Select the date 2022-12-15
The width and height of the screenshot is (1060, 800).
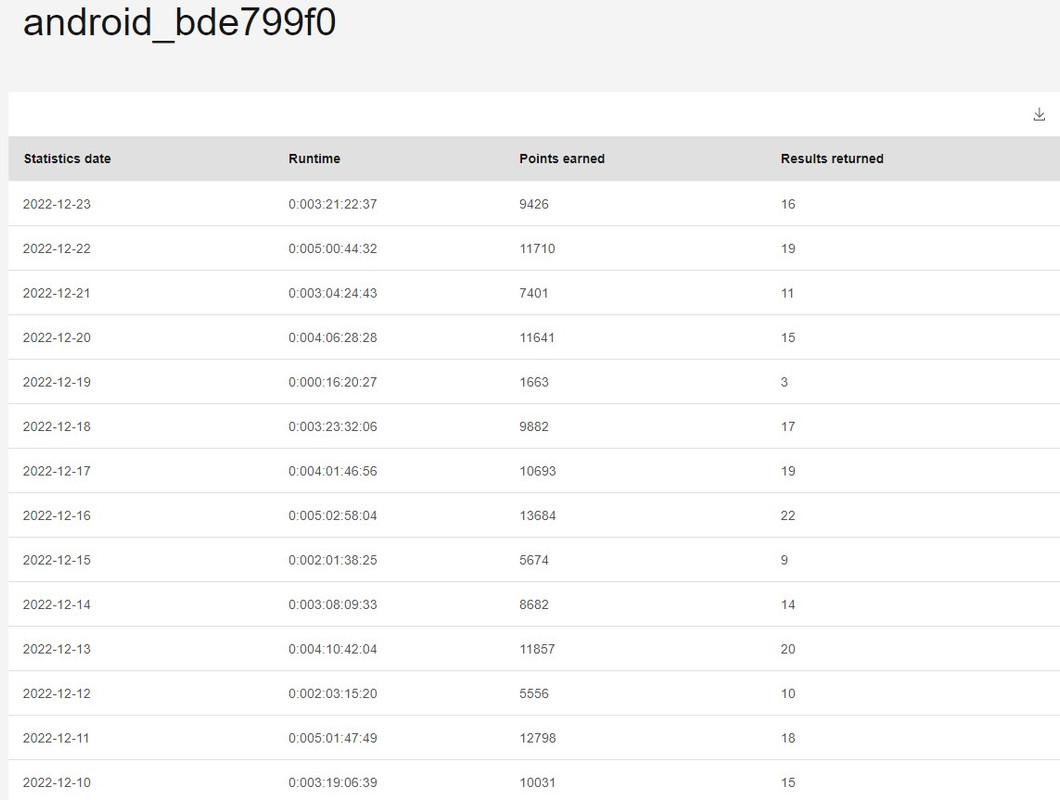point(57,560)
